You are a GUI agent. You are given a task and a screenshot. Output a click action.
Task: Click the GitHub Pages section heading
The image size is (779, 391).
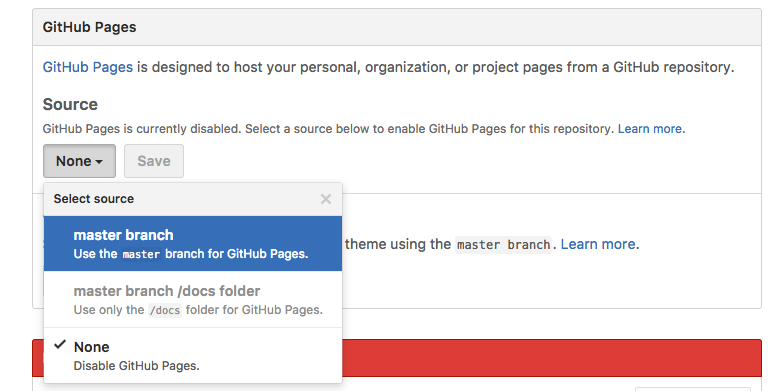(x=89, y=27)
